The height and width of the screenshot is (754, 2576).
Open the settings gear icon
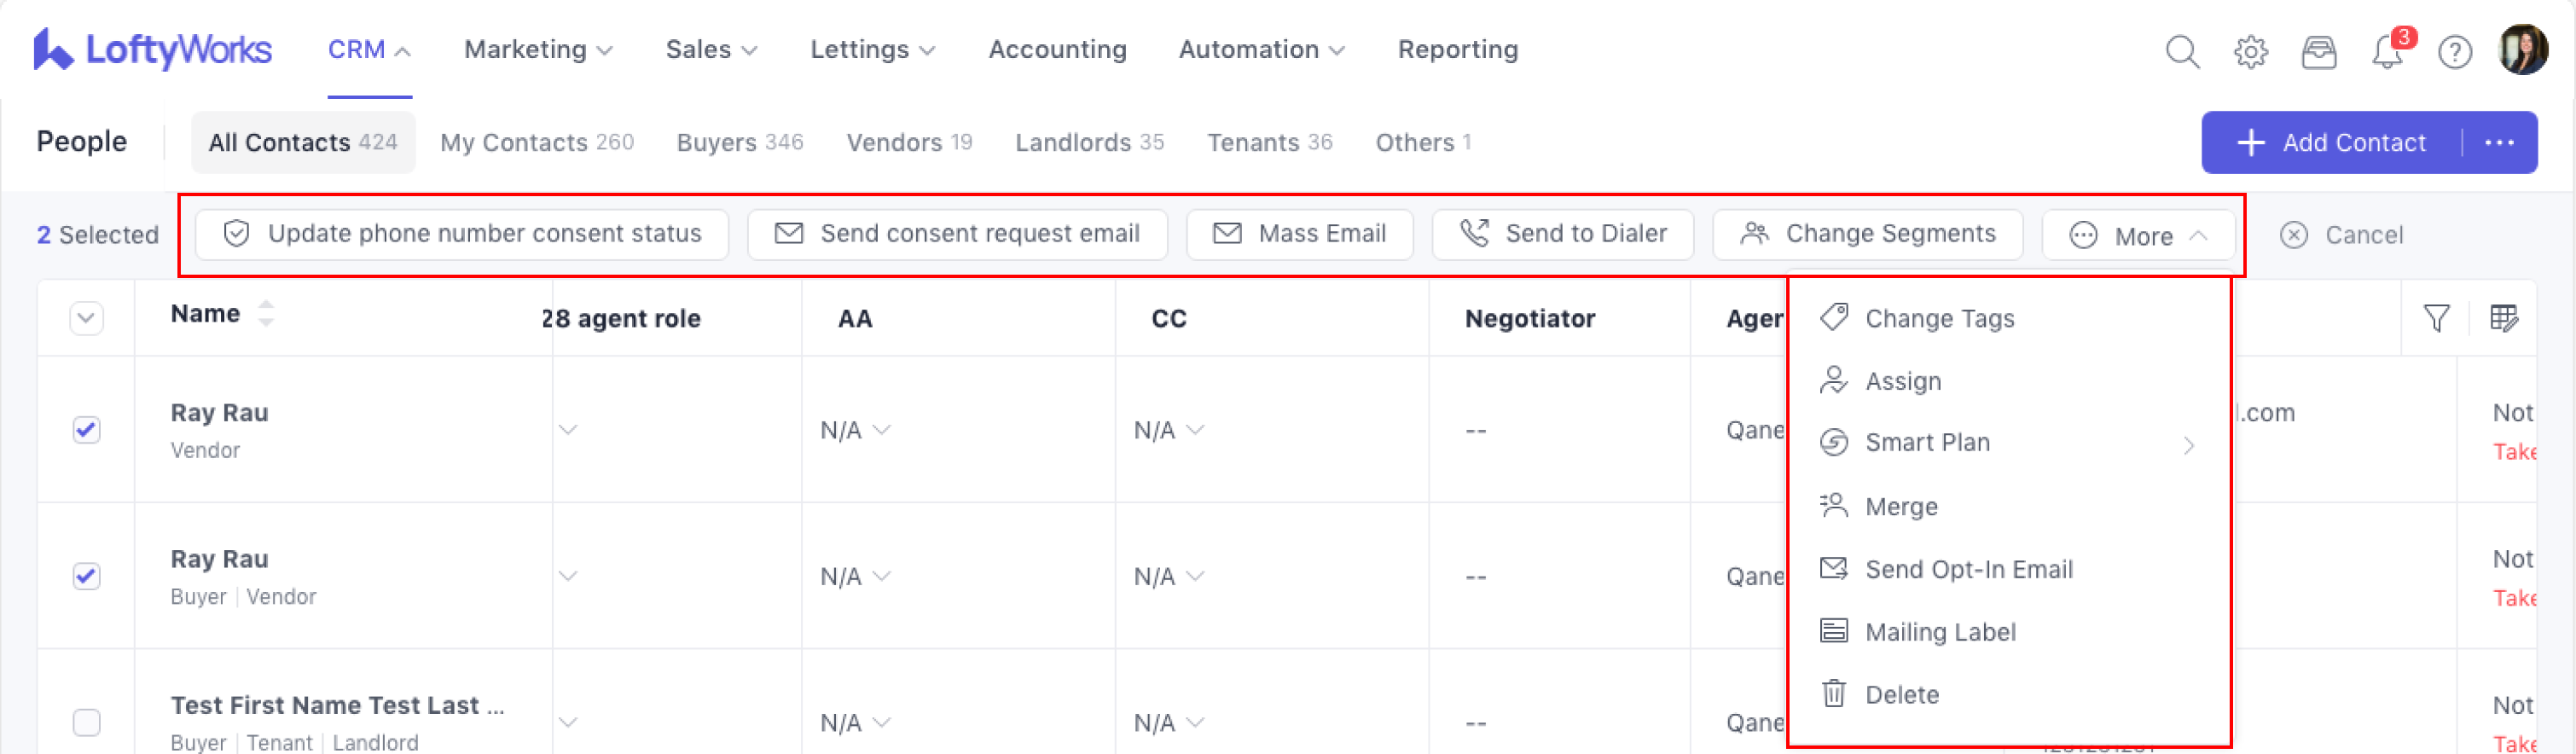2250,51
